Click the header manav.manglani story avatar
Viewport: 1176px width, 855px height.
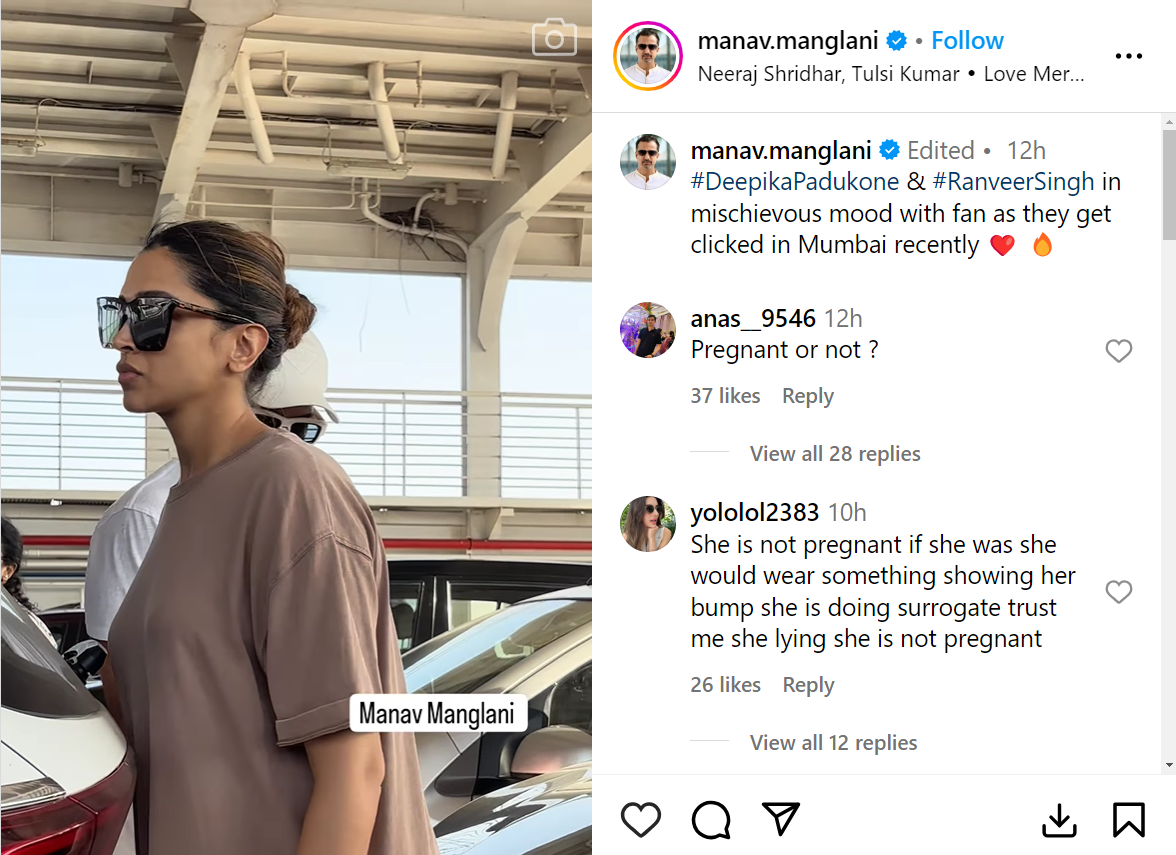tap(648, 56)
